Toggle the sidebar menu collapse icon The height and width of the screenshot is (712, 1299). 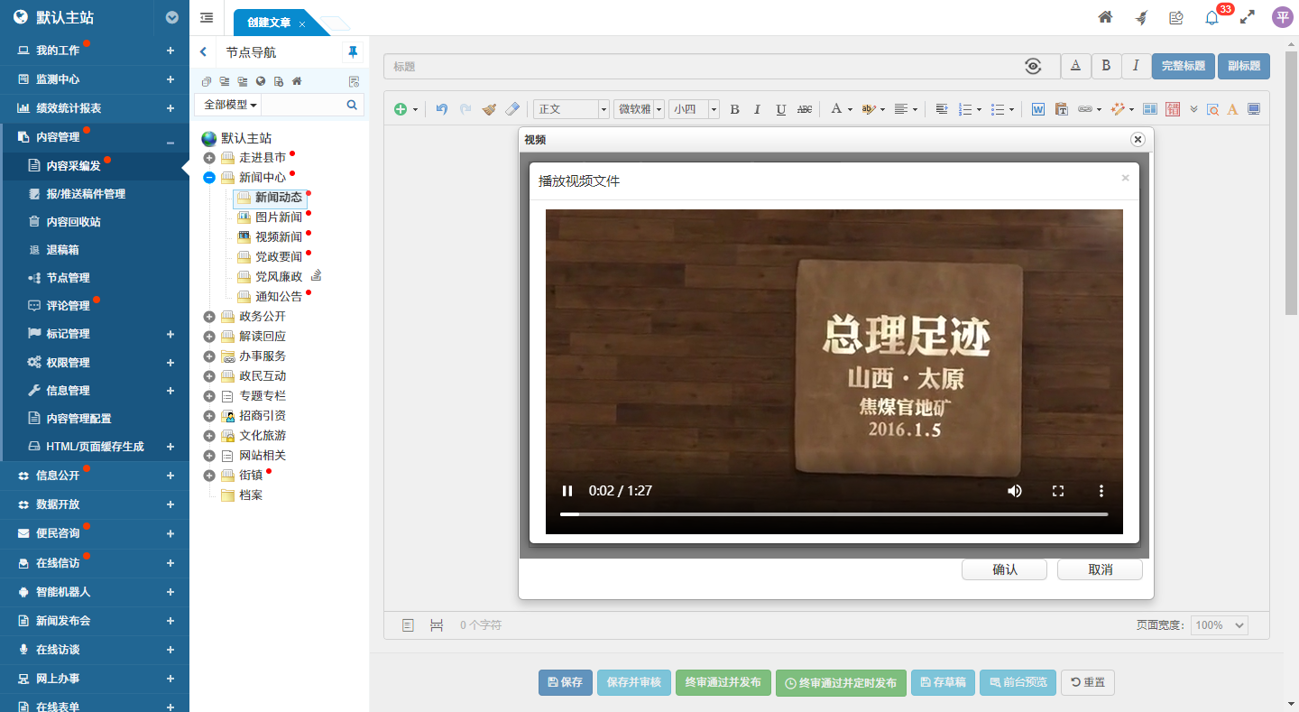207,18
